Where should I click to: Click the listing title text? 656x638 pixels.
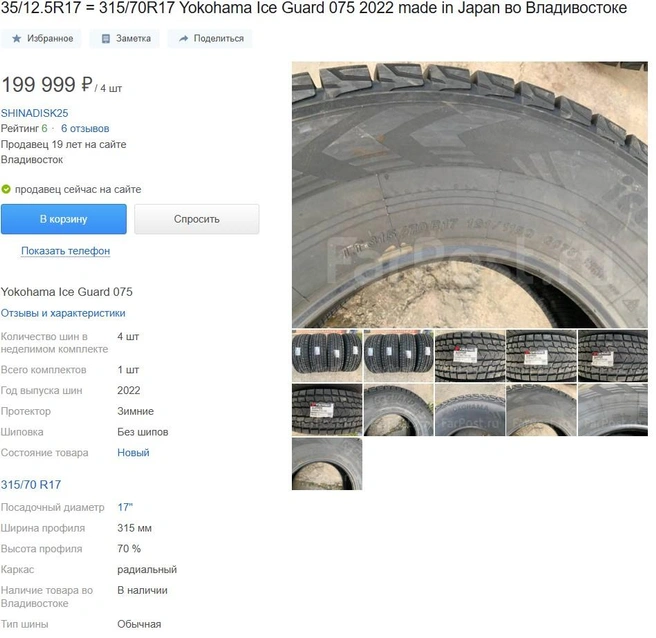314,8
